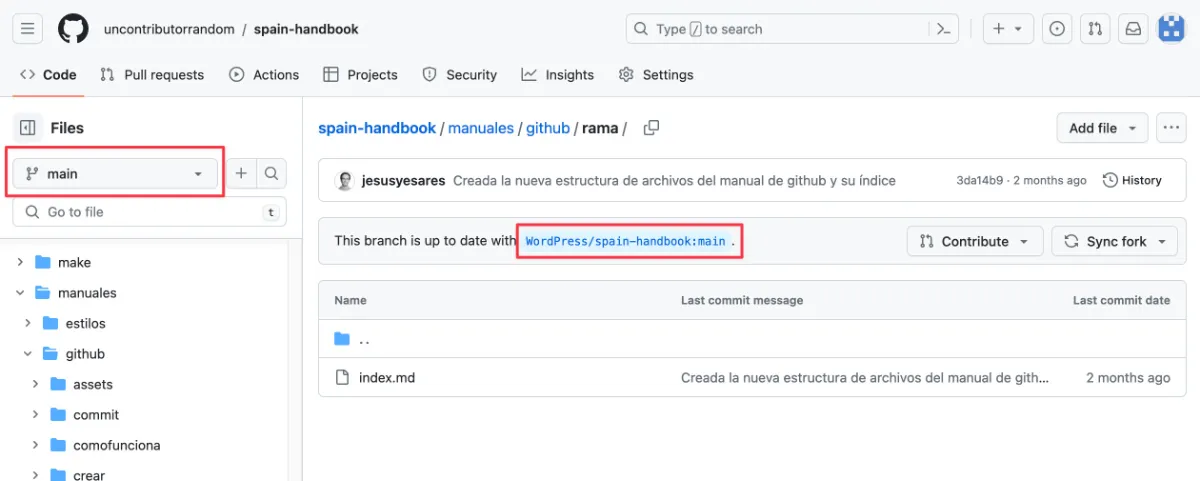Click the comofunciona folder icon

pyautogui.click(x=58, y=445)
